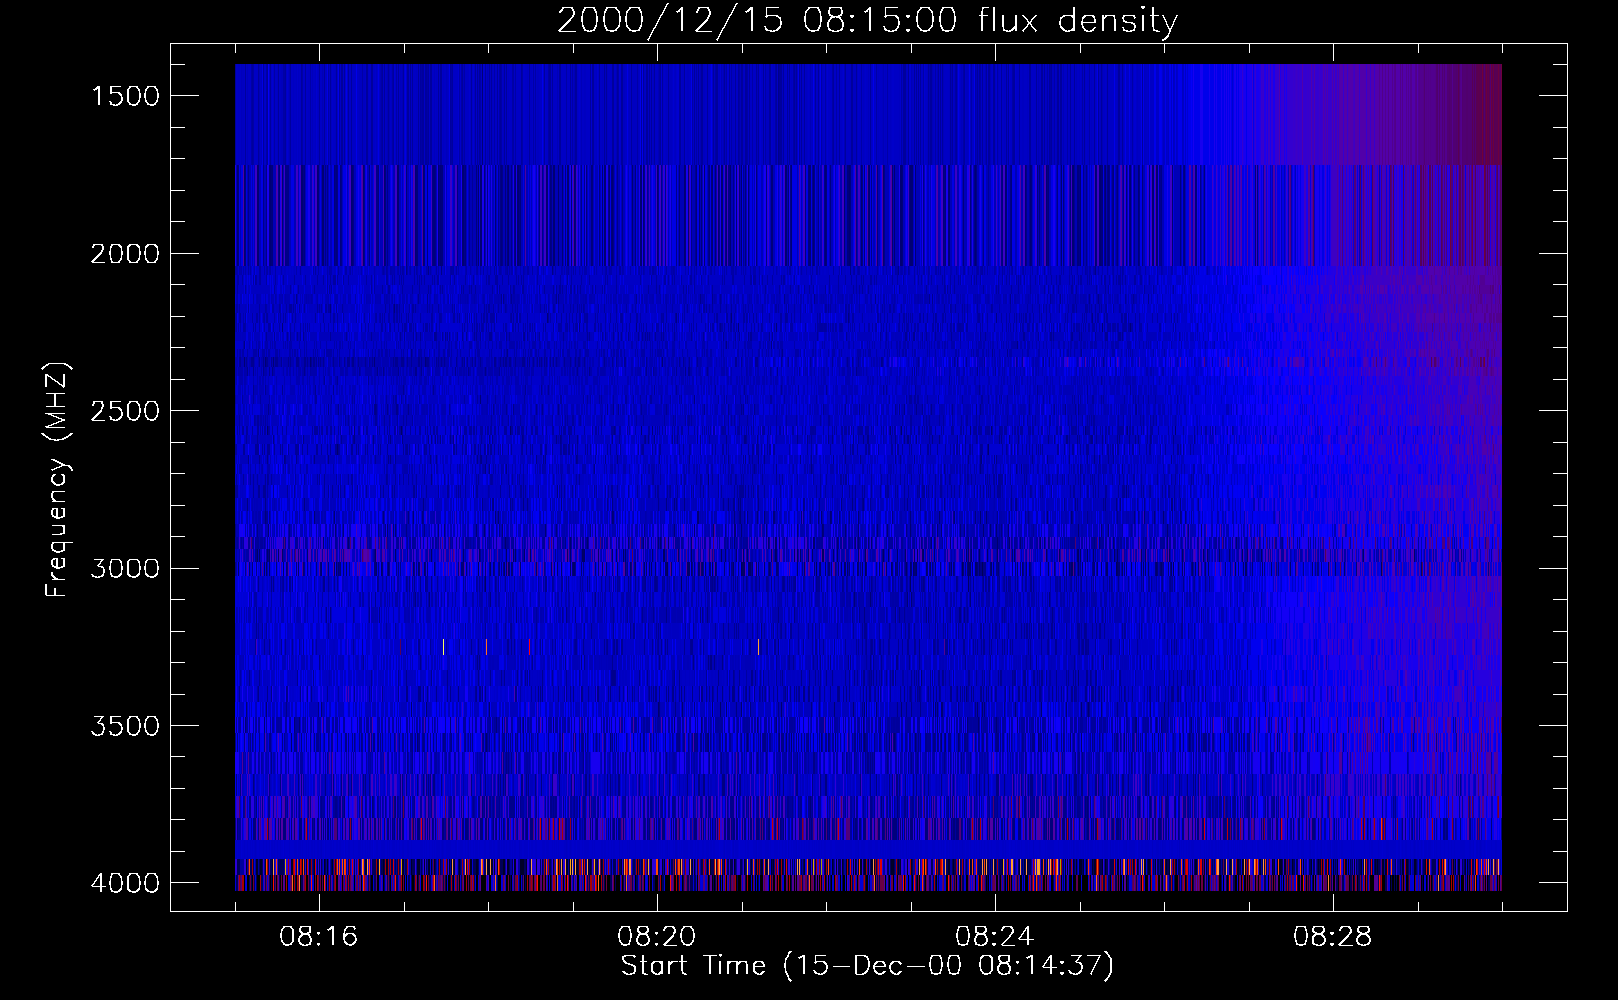Click the 08:28 time tick label
Viewport: 1618px width, 1000px height.
1333,937
